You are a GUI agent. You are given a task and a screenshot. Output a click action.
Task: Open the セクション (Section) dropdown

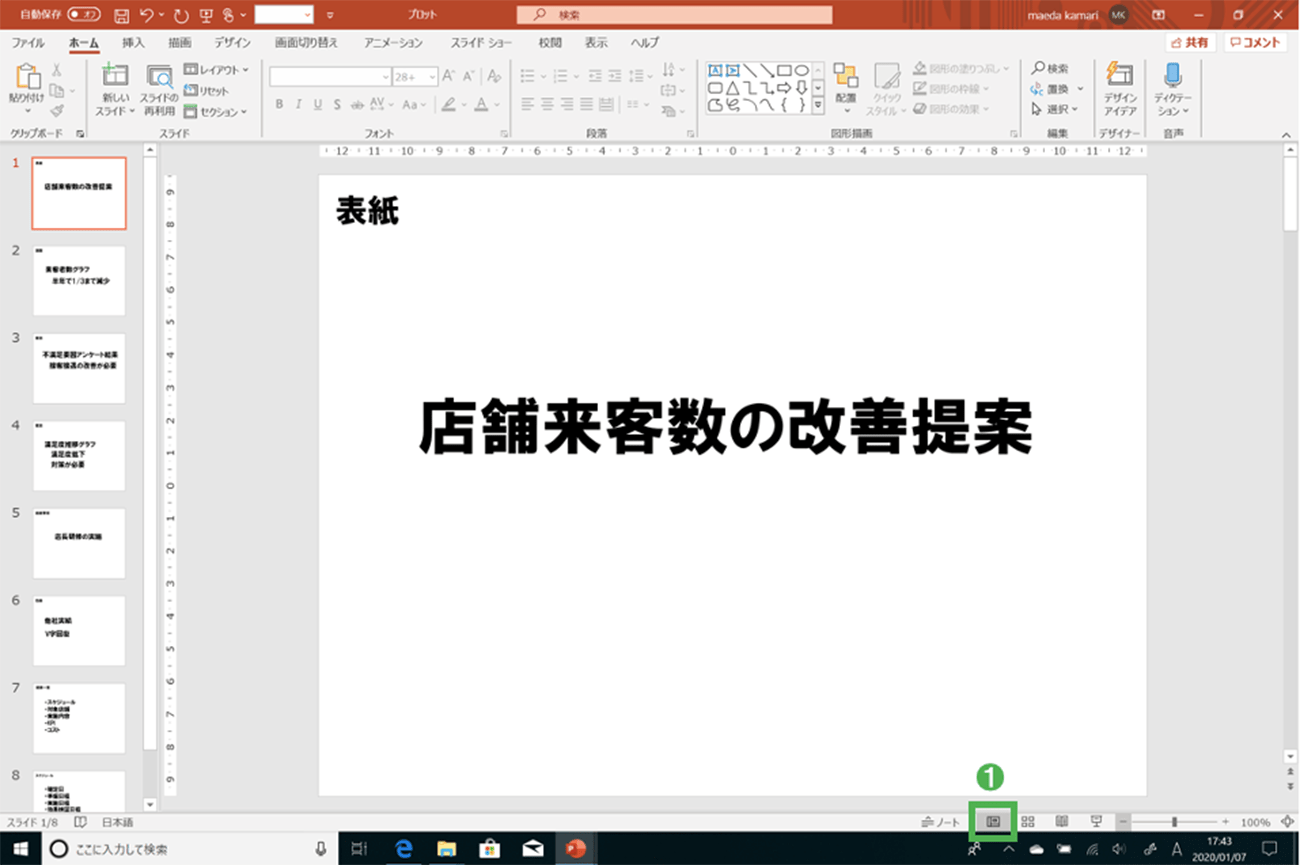215,112
